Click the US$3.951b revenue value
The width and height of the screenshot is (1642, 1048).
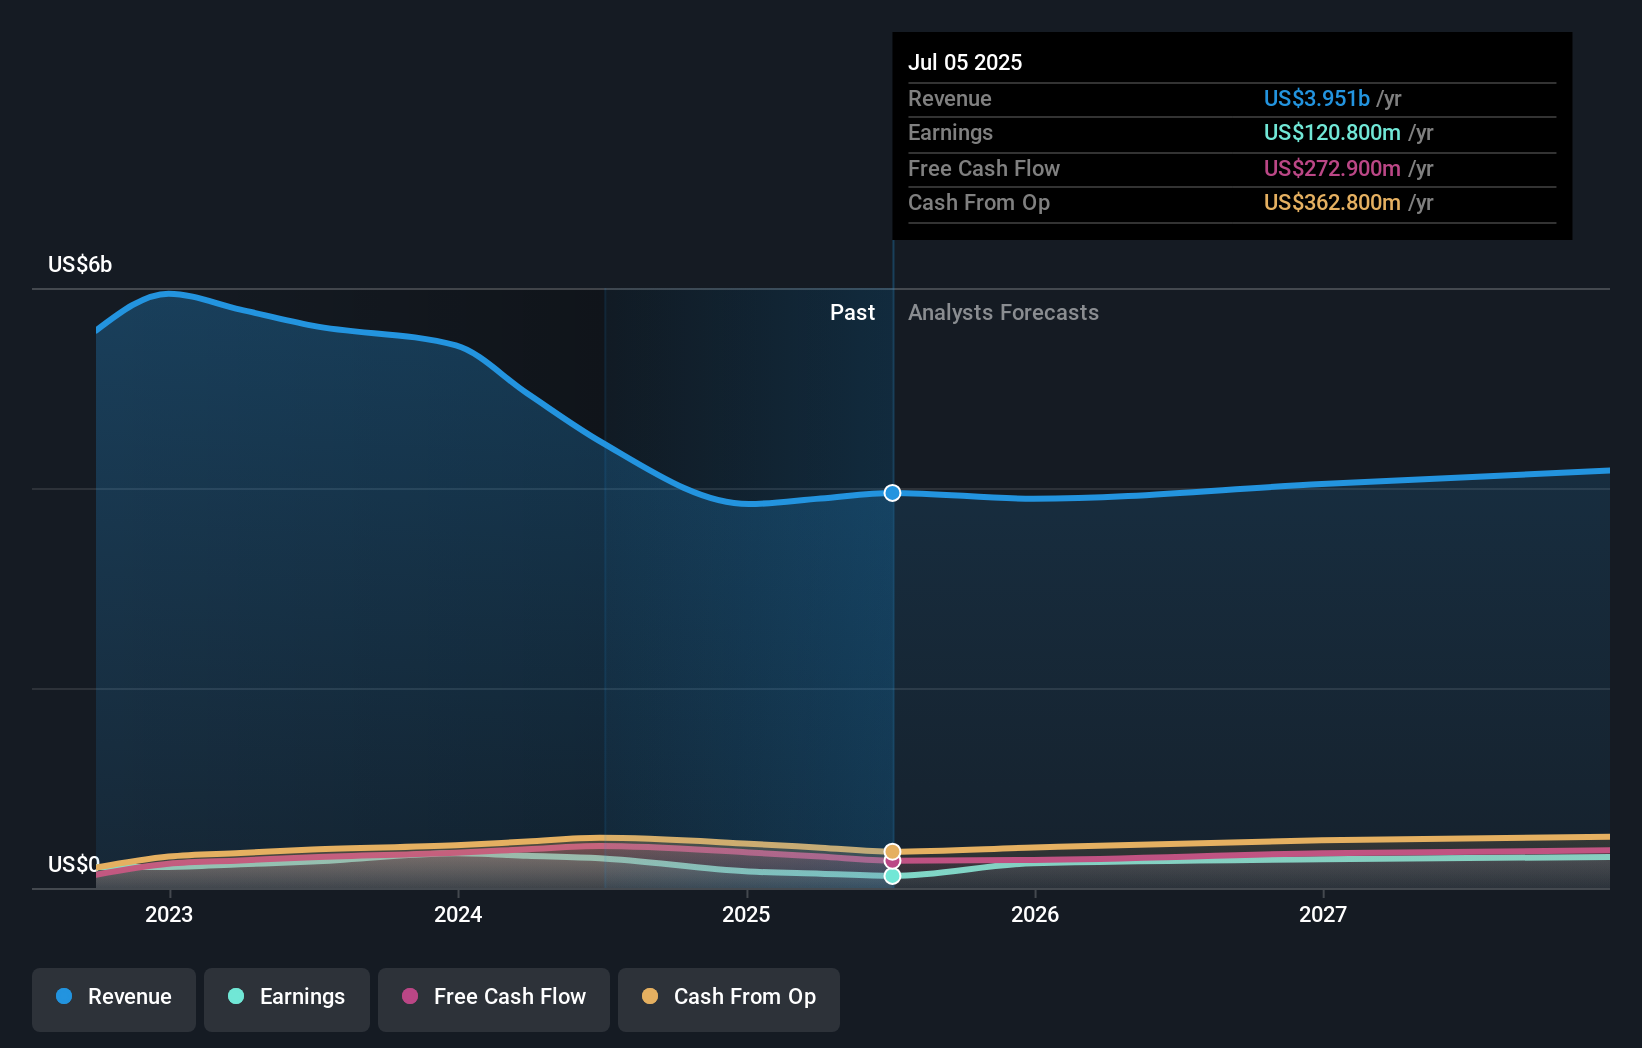click(x=1316, y=98)
